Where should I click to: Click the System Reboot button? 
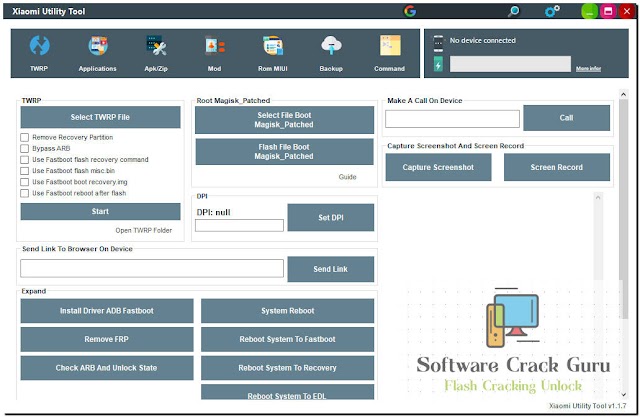click(287, 311)
